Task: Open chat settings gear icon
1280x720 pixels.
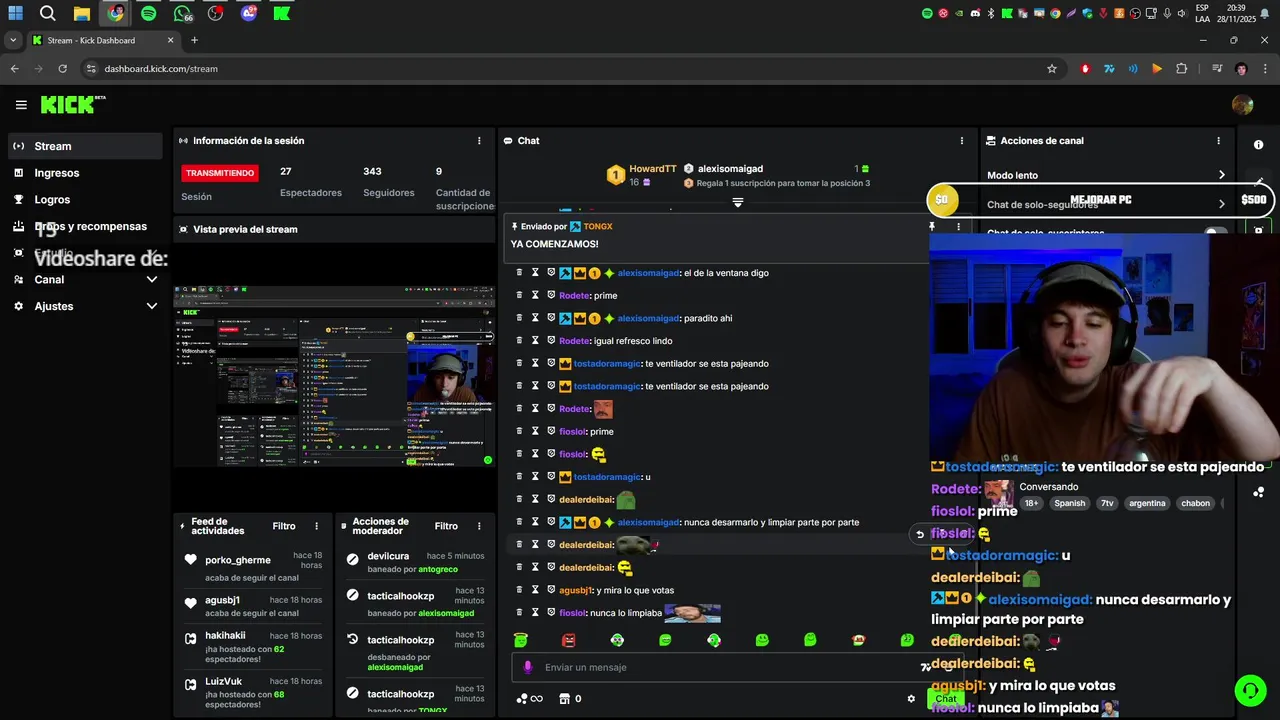Action: point(911,699)
